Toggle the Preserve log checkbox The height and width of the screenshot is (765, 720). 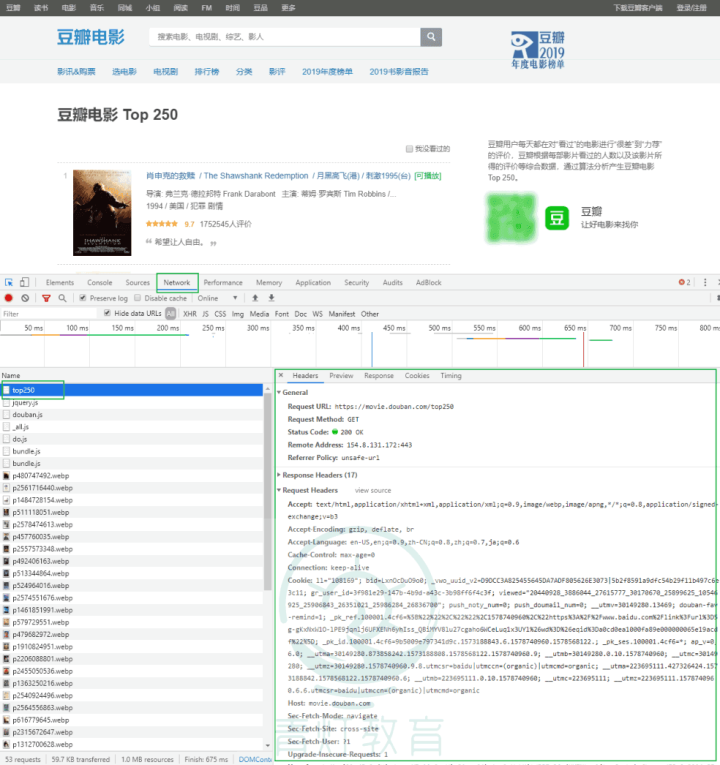coord(83,298)
